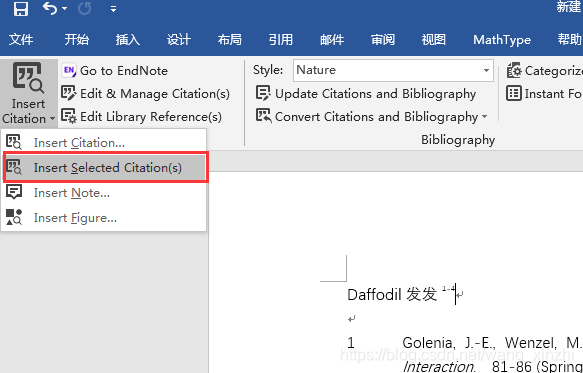Click the Instant Formatting icon
The height and width of the screenshot is (373, 583).
[x=514, y=93]
